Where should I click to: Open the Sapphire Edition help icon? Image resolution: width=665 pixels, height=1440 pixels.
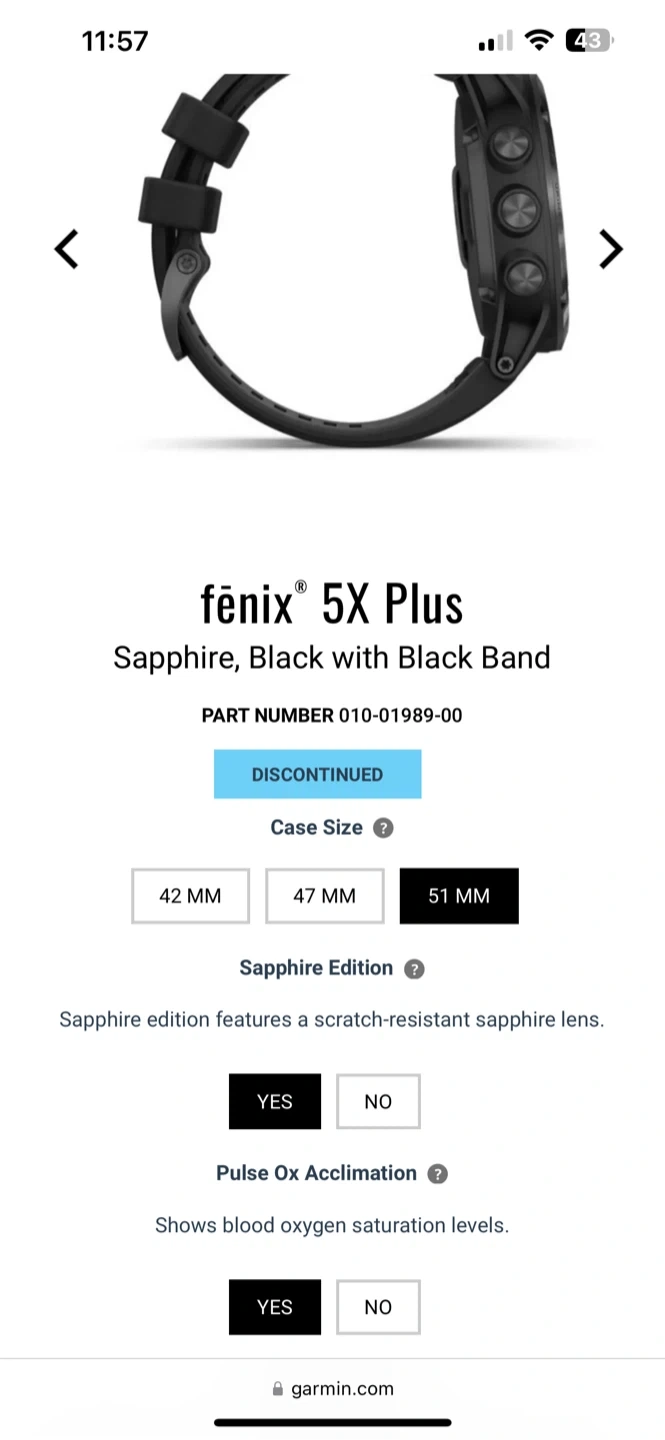(x=414, y=969)
